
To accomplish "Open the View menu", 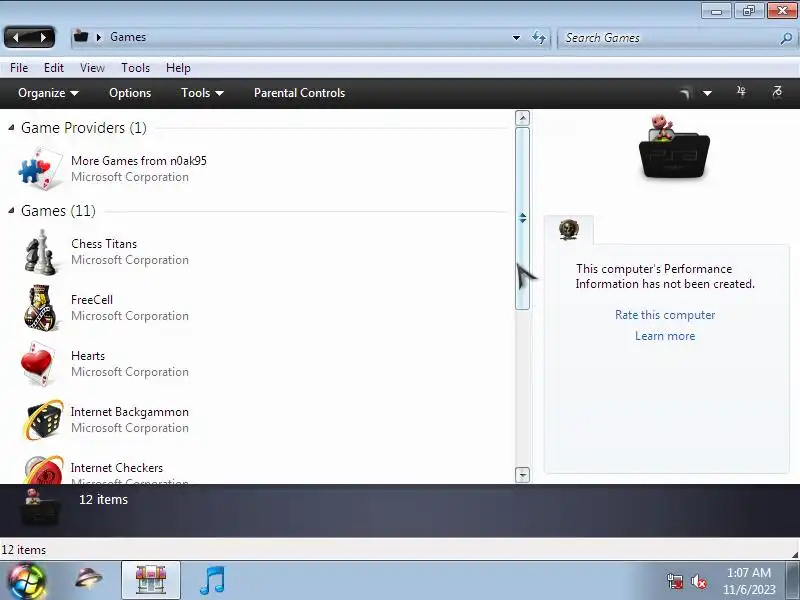I will tap(92, 67).
